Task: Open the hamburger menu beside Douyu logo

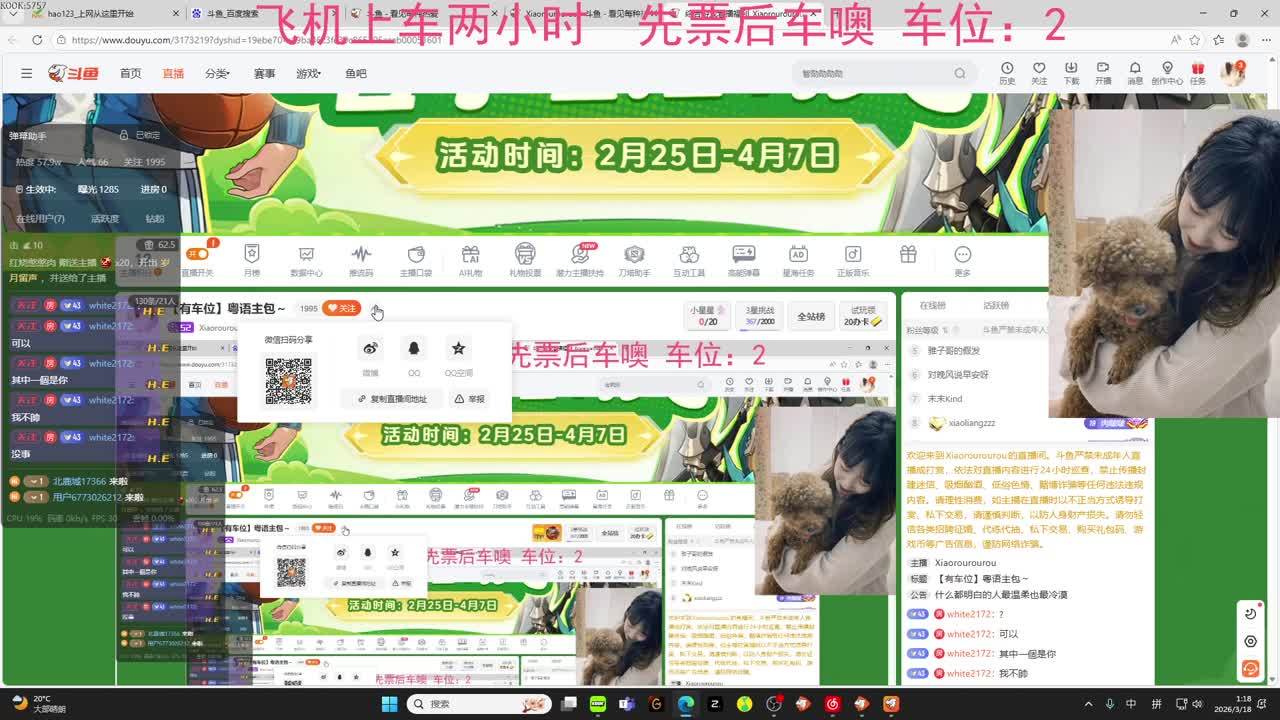Action: point(26,73)
